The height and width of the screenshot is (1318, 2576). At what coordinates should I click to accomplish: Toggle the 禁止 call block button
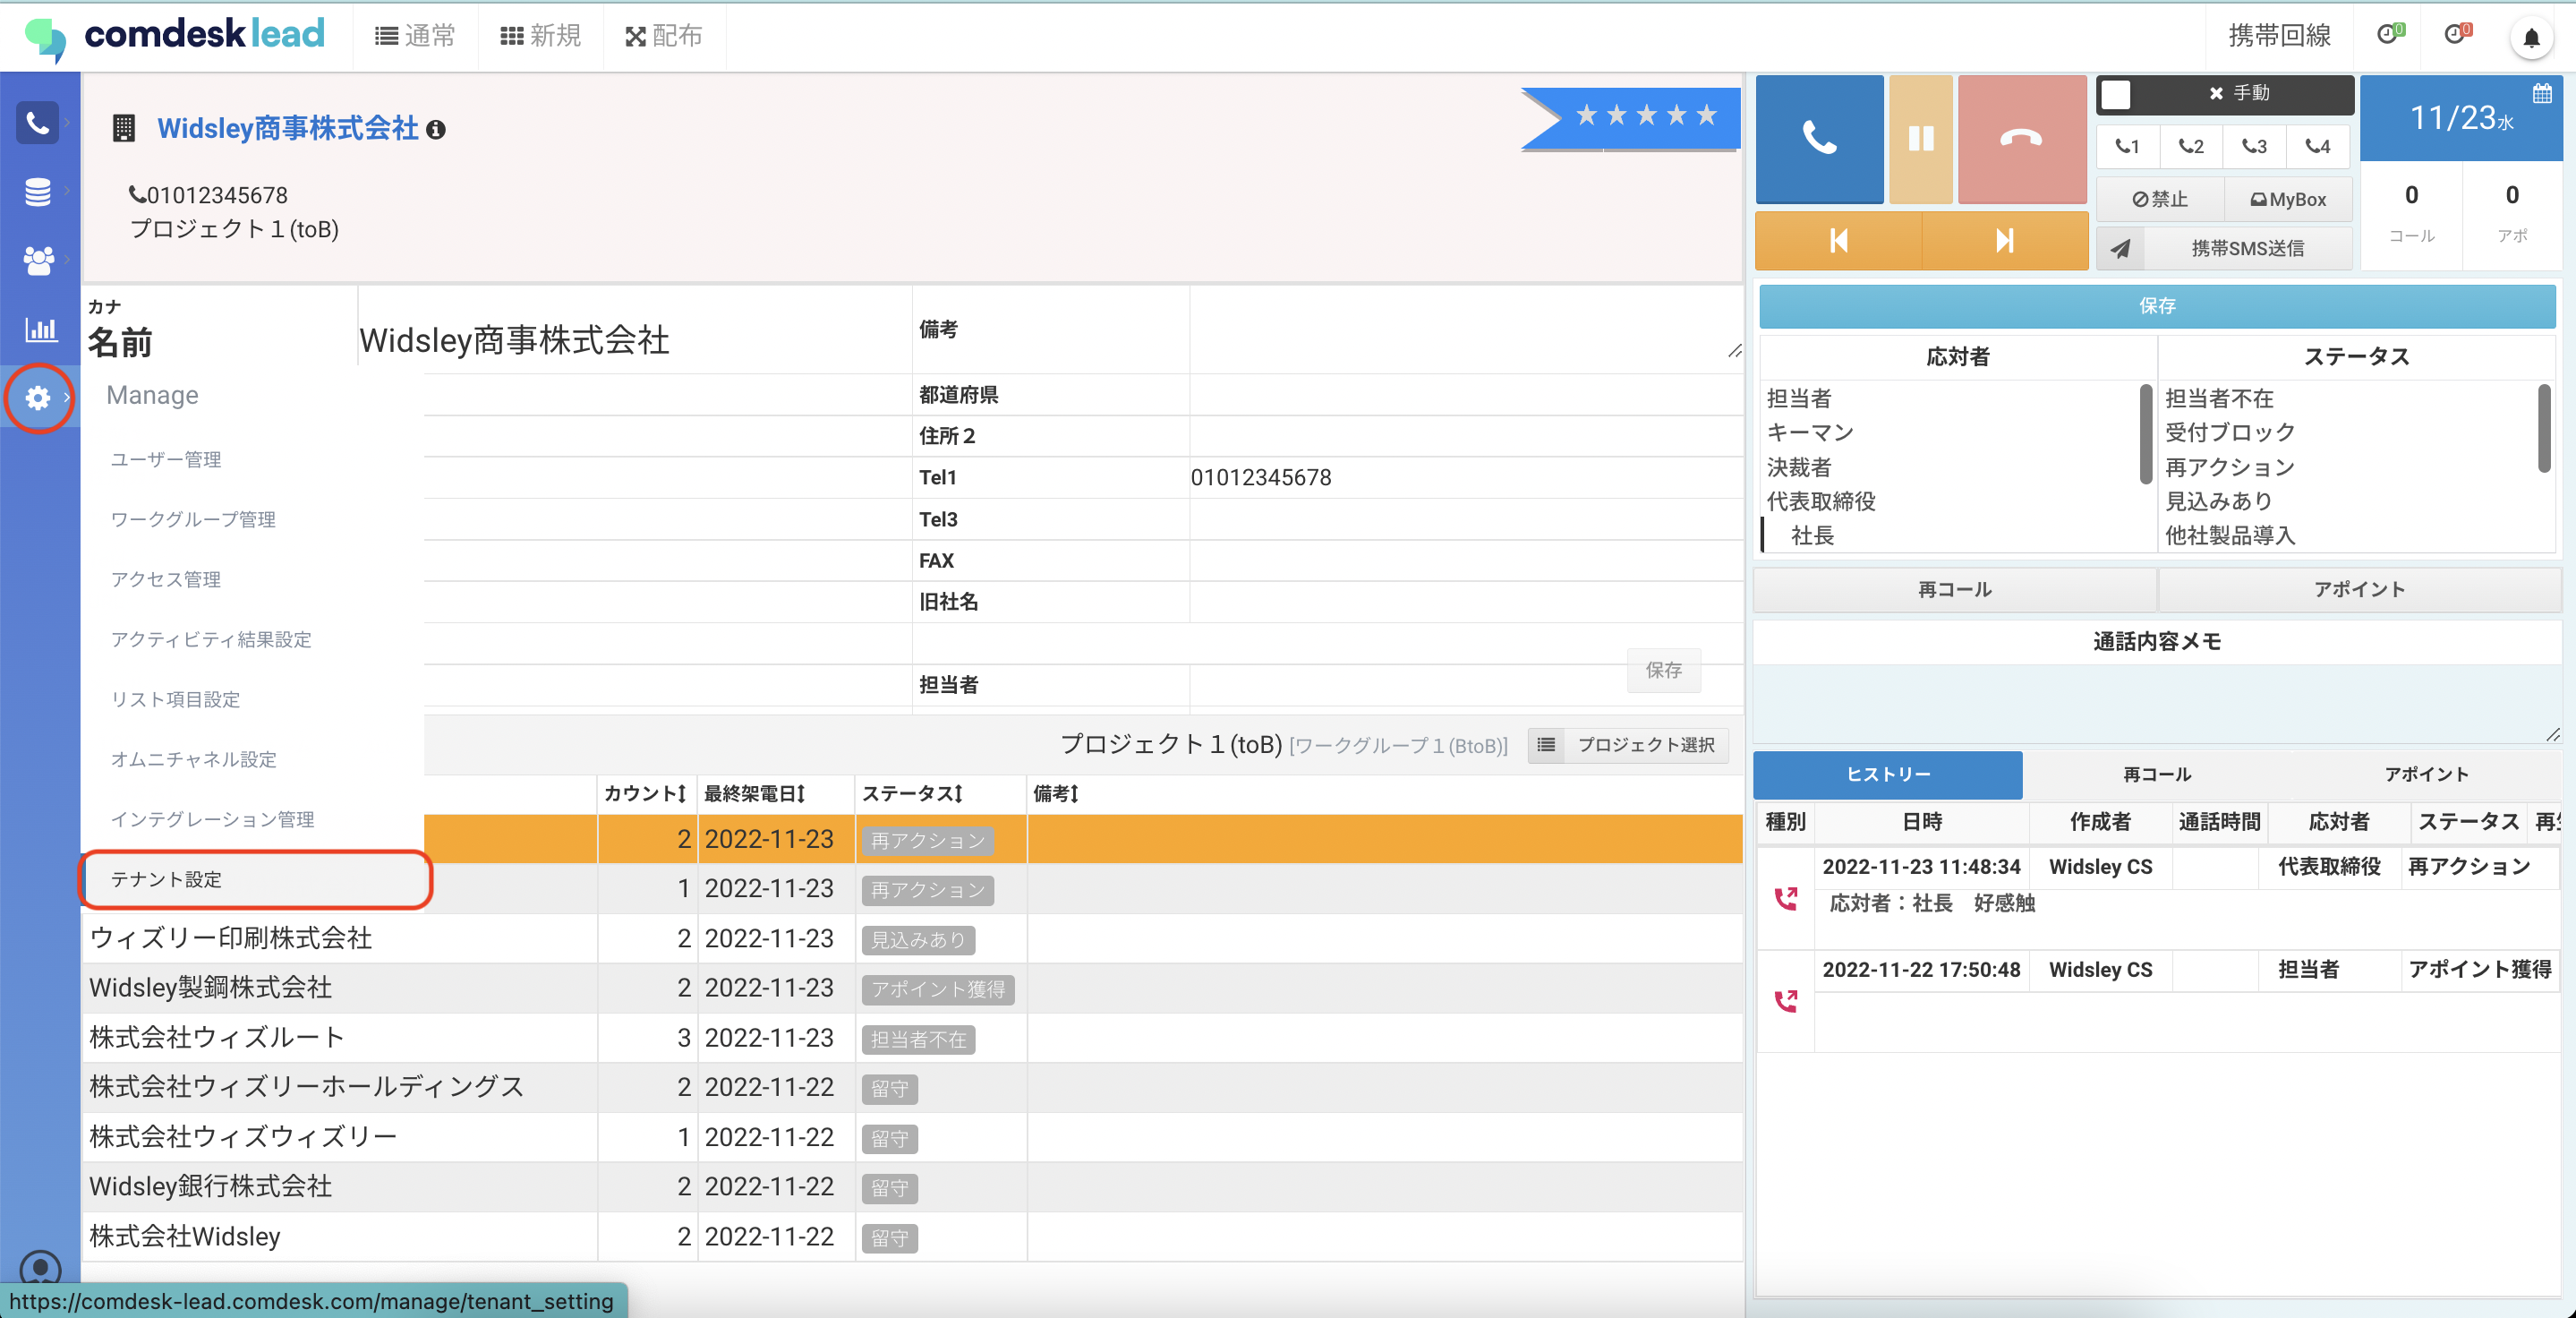click(x=2160, y=199)
